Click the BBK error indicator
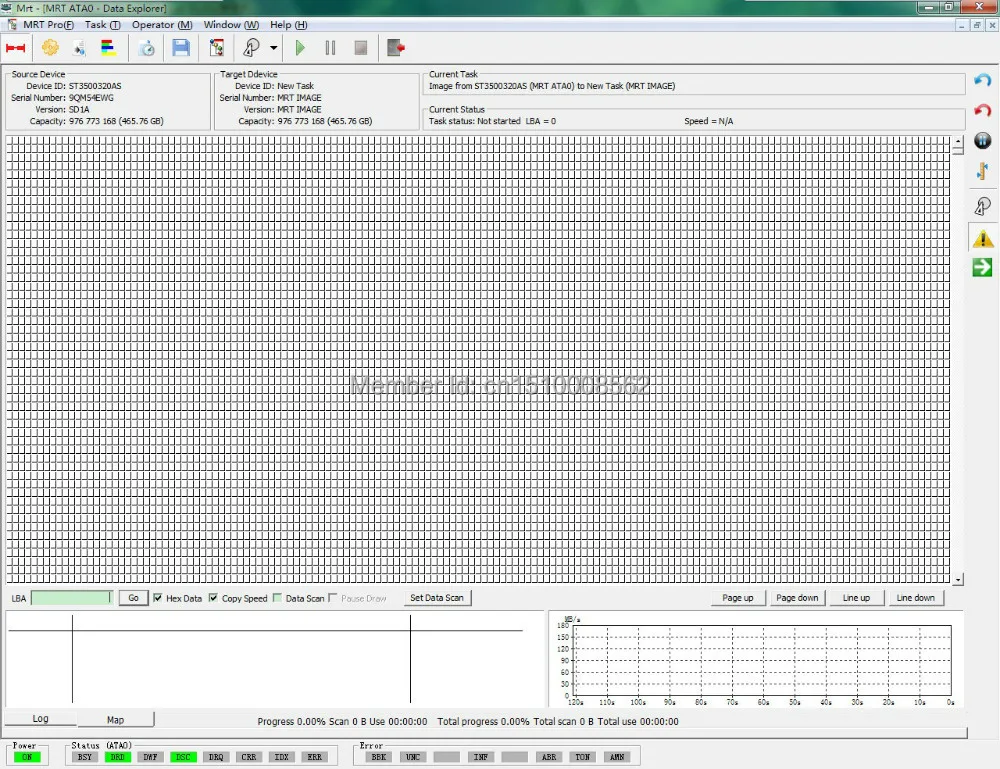1000x769 pixels. point(379,757)
